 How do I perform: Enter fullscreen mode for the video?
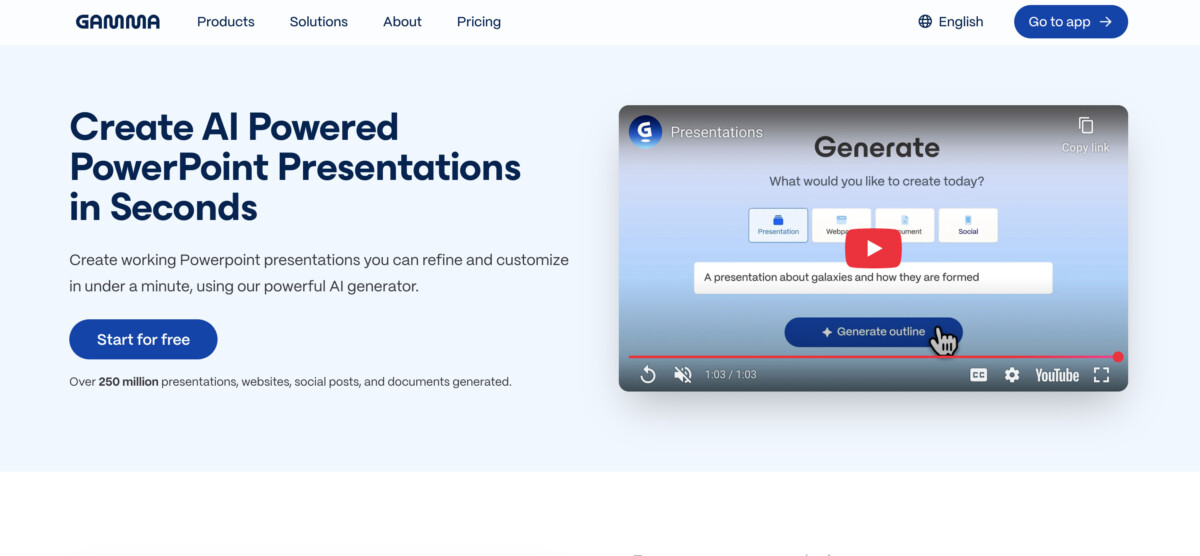click(x=1101, y=375)
